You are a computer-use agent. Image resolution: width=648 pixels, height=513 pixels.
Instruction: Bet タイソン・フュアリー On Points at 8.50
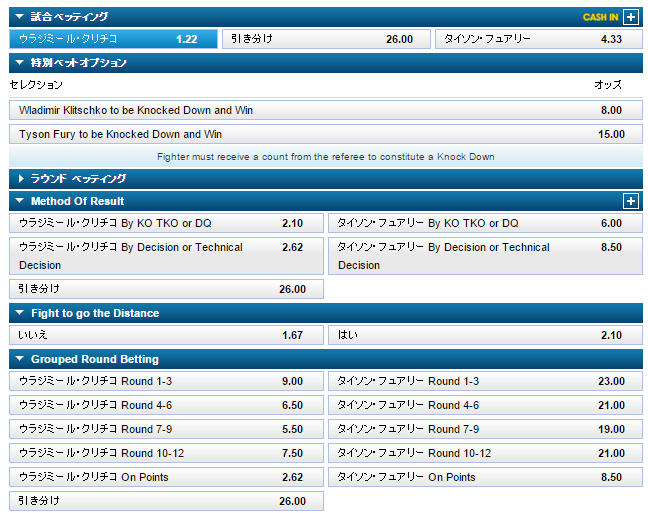[x=486, y=477]
